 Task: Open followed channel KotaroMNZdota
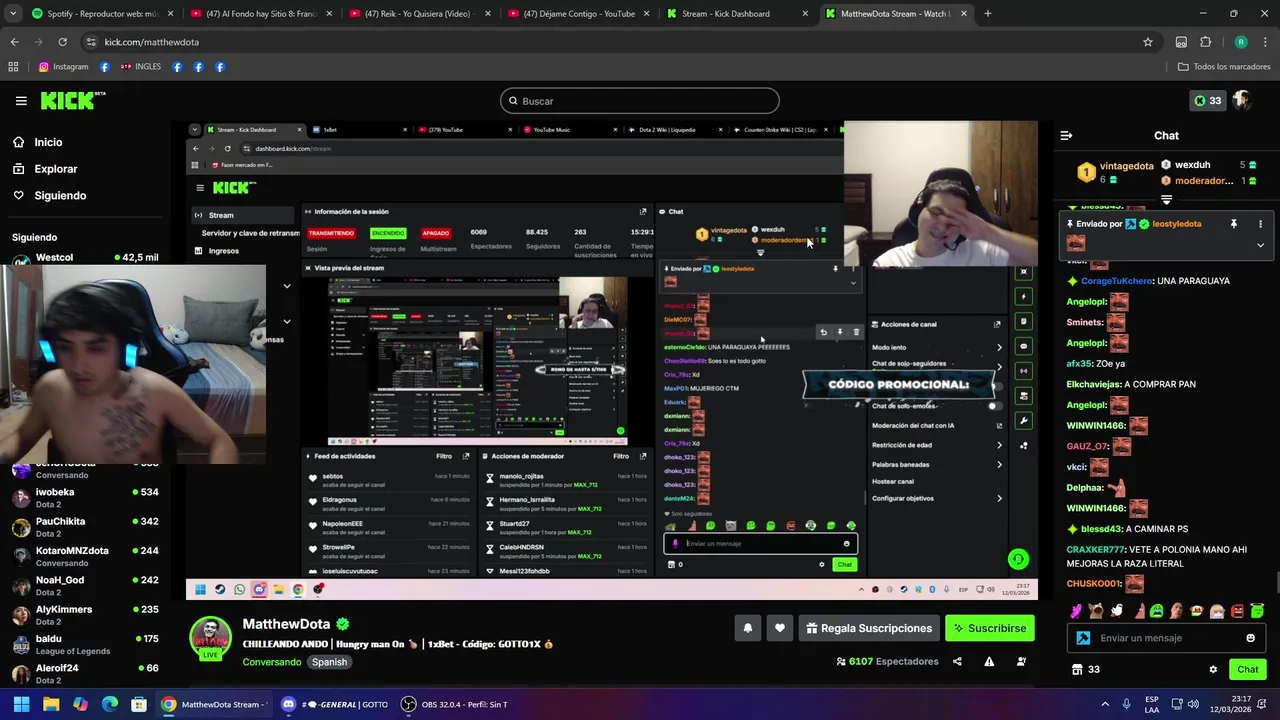pos(85,556)
